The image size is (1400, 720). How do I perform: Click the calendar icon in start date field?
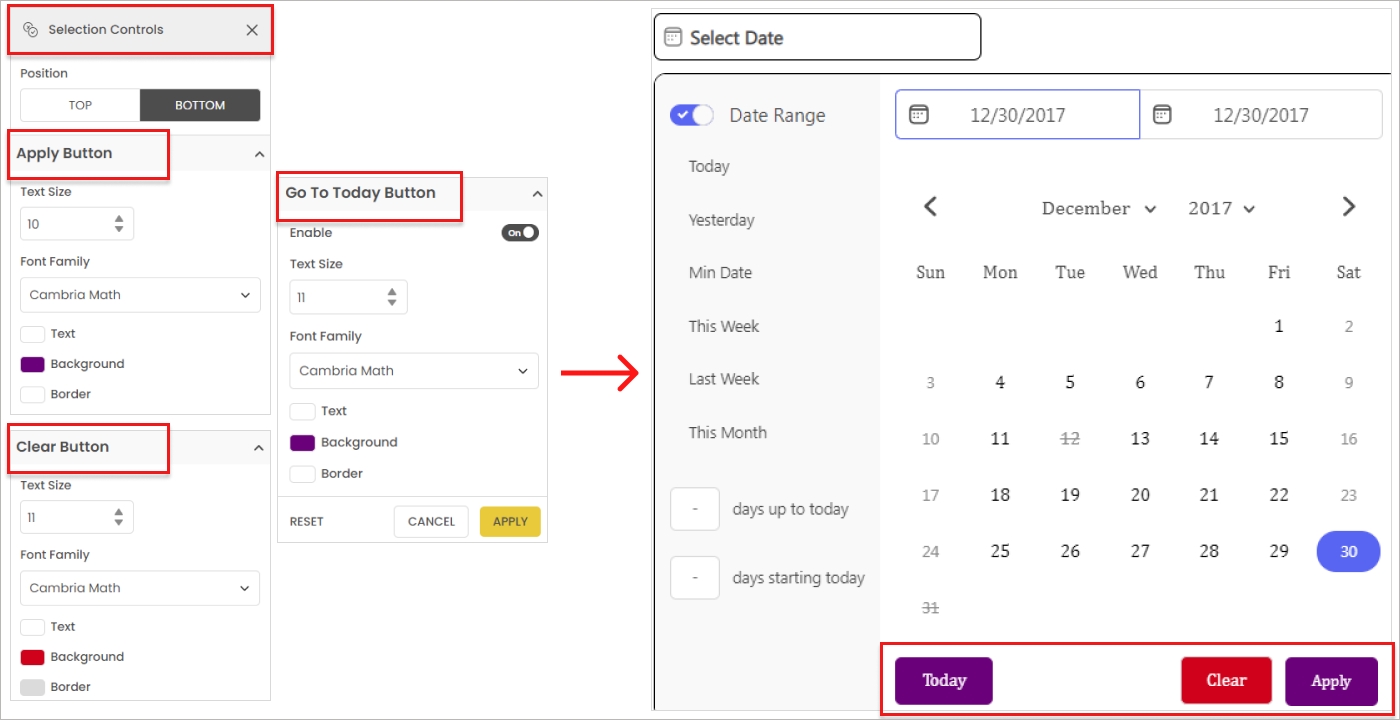click(x=918, y=115)
